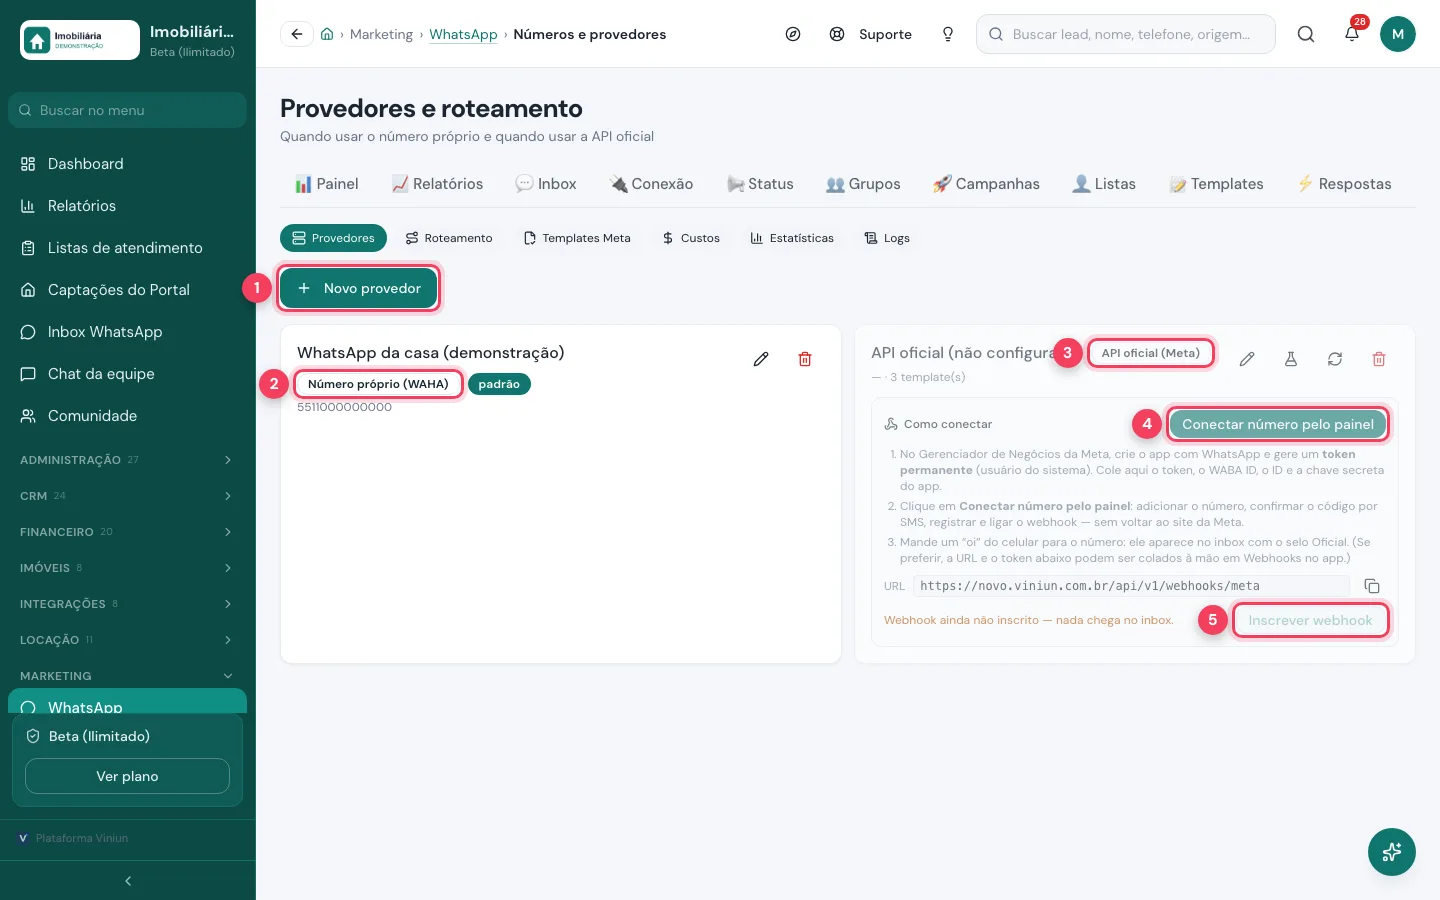Viewport: 1440px width, 900px height.
Task: Click Novo provedor button
Action: point(359,288)
